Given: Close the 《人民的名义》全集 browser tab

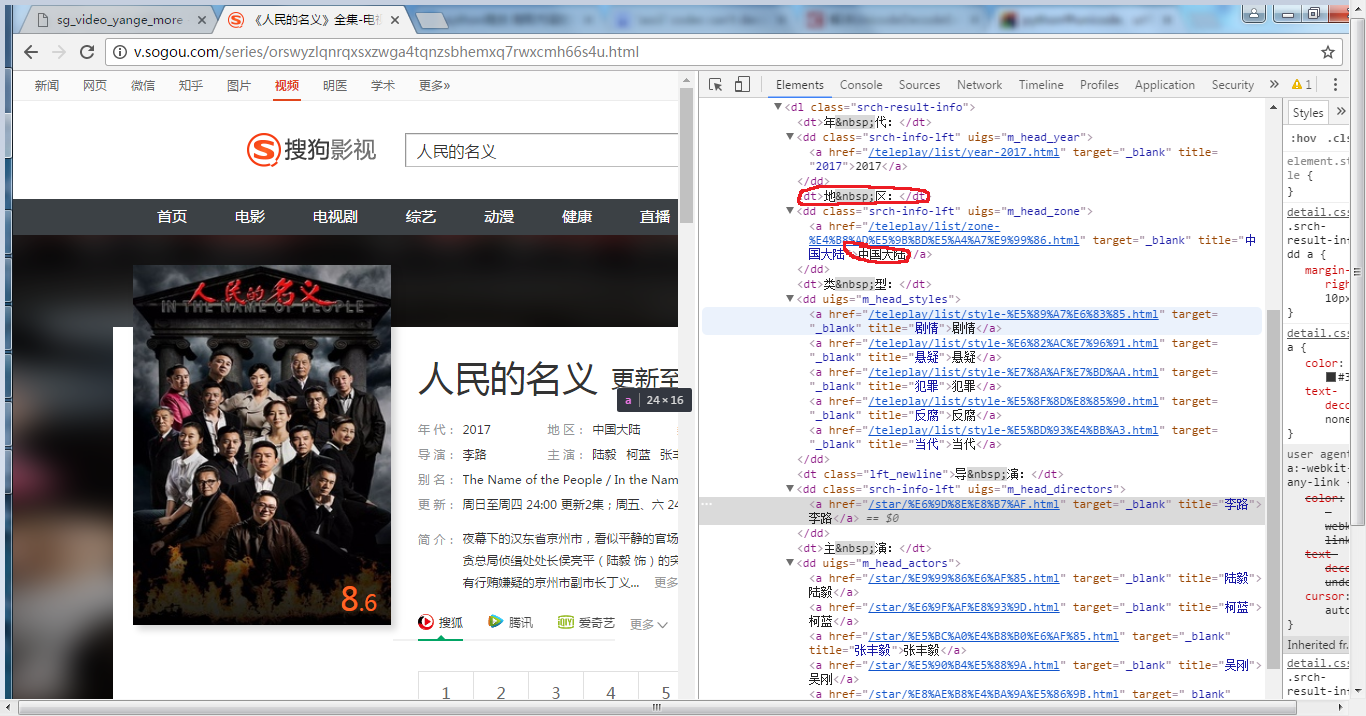Looking at the screenshot, I should coord(397,20).
